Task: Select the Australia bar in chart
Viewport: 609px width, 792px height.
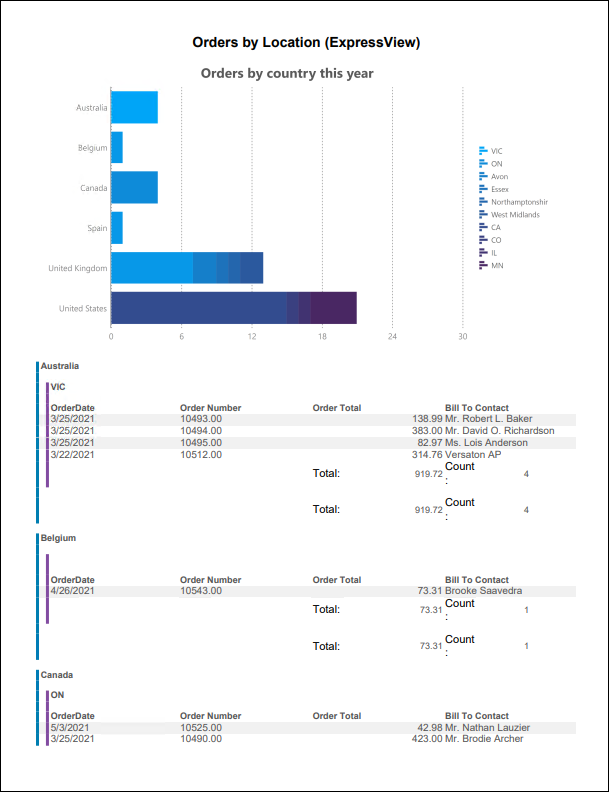Action: pyautogui.click(x=134, y=107)
